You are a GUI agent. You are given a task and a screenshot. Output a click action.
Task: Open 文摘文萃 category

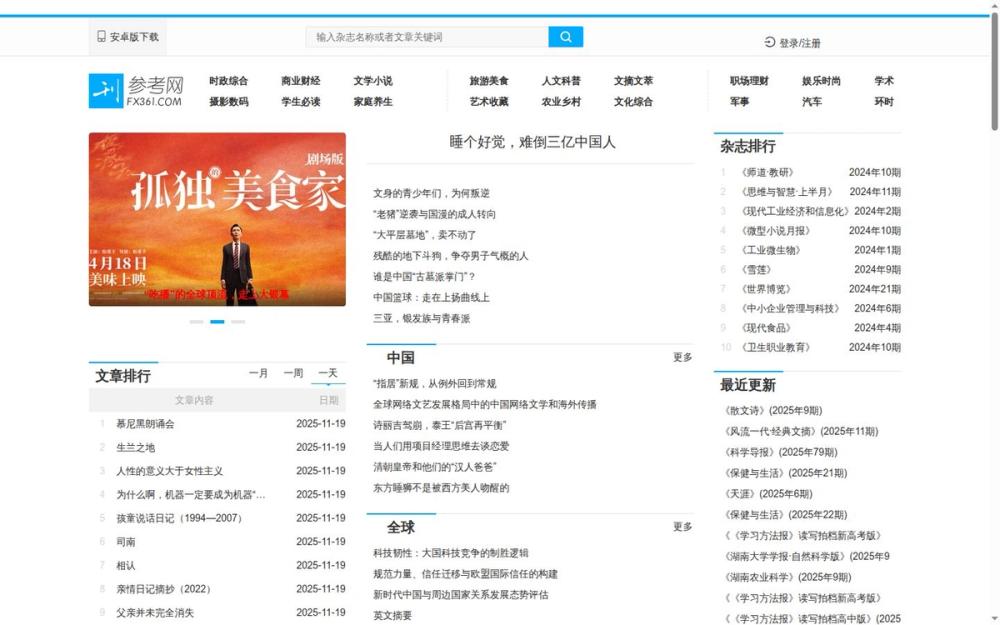(x=633, y=81)
